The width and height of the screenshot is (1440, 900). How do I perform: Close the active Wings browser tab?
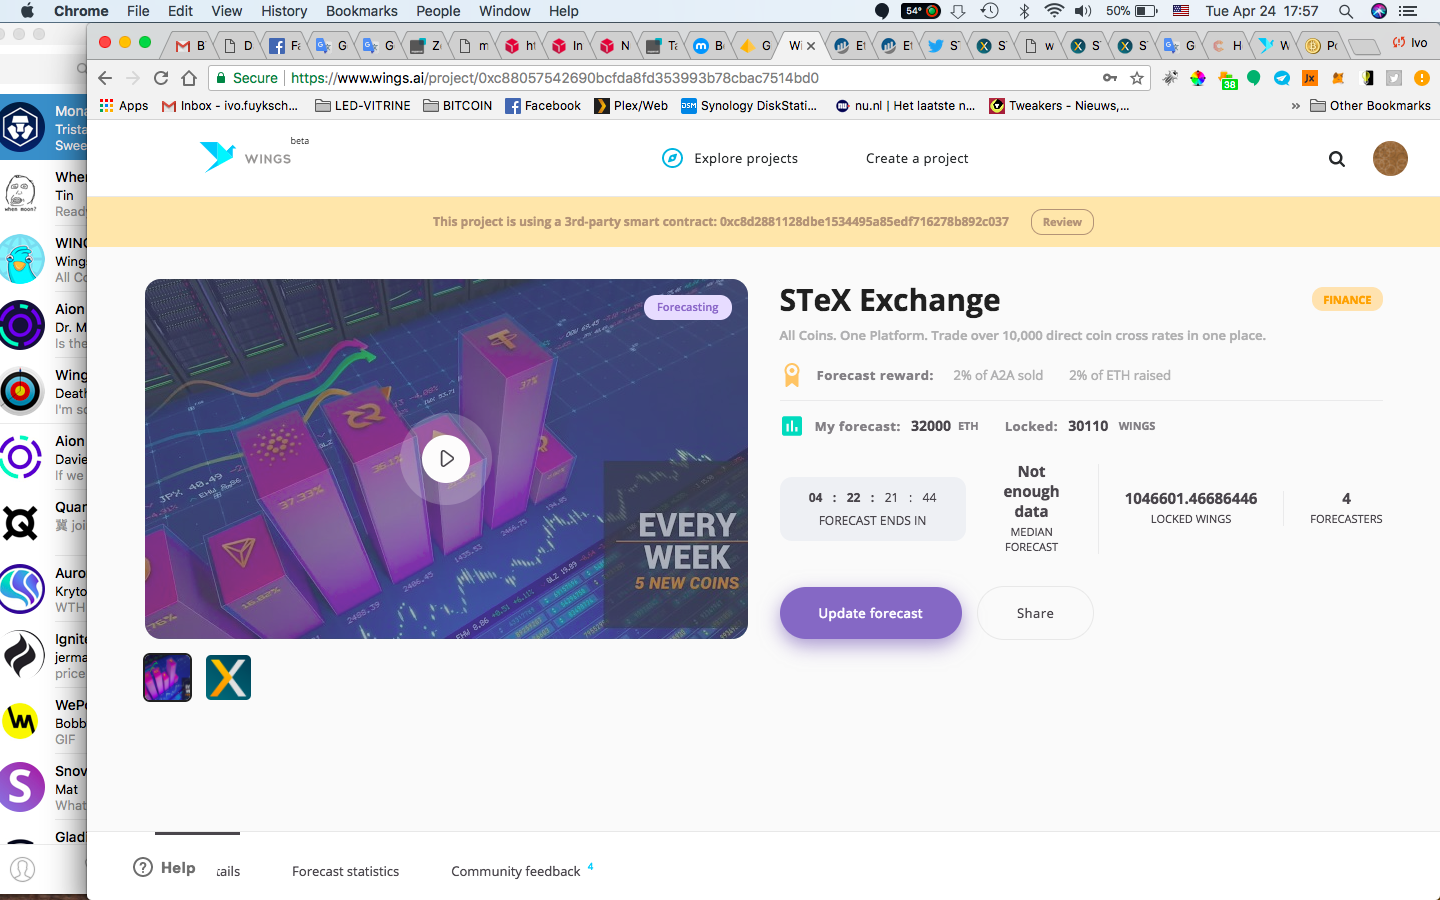[811, 45]
